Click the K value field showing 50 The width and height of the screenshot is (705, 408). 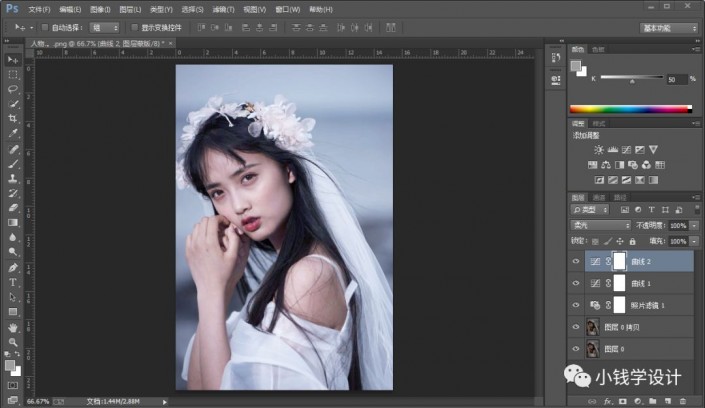[677, 80]
